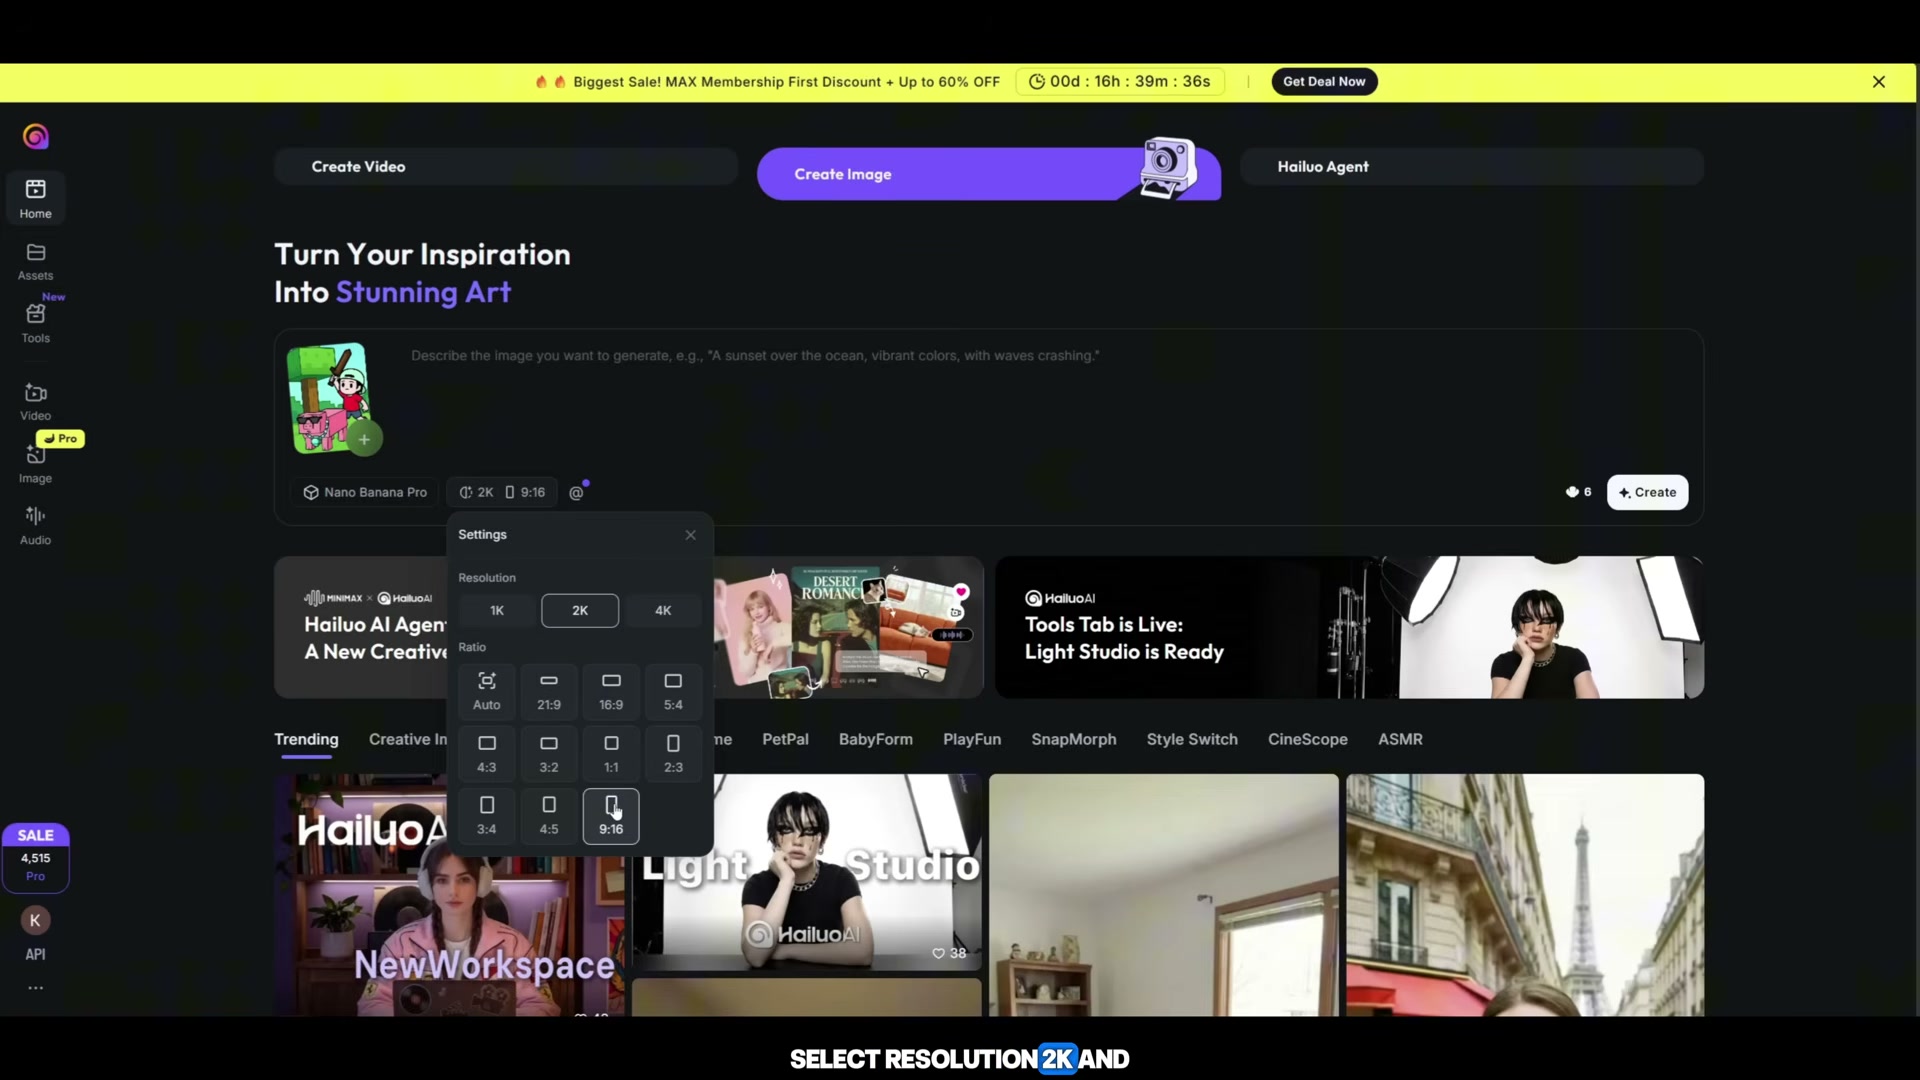
Task: Click the Hailuo logo icon
Action: pos(36,136)
